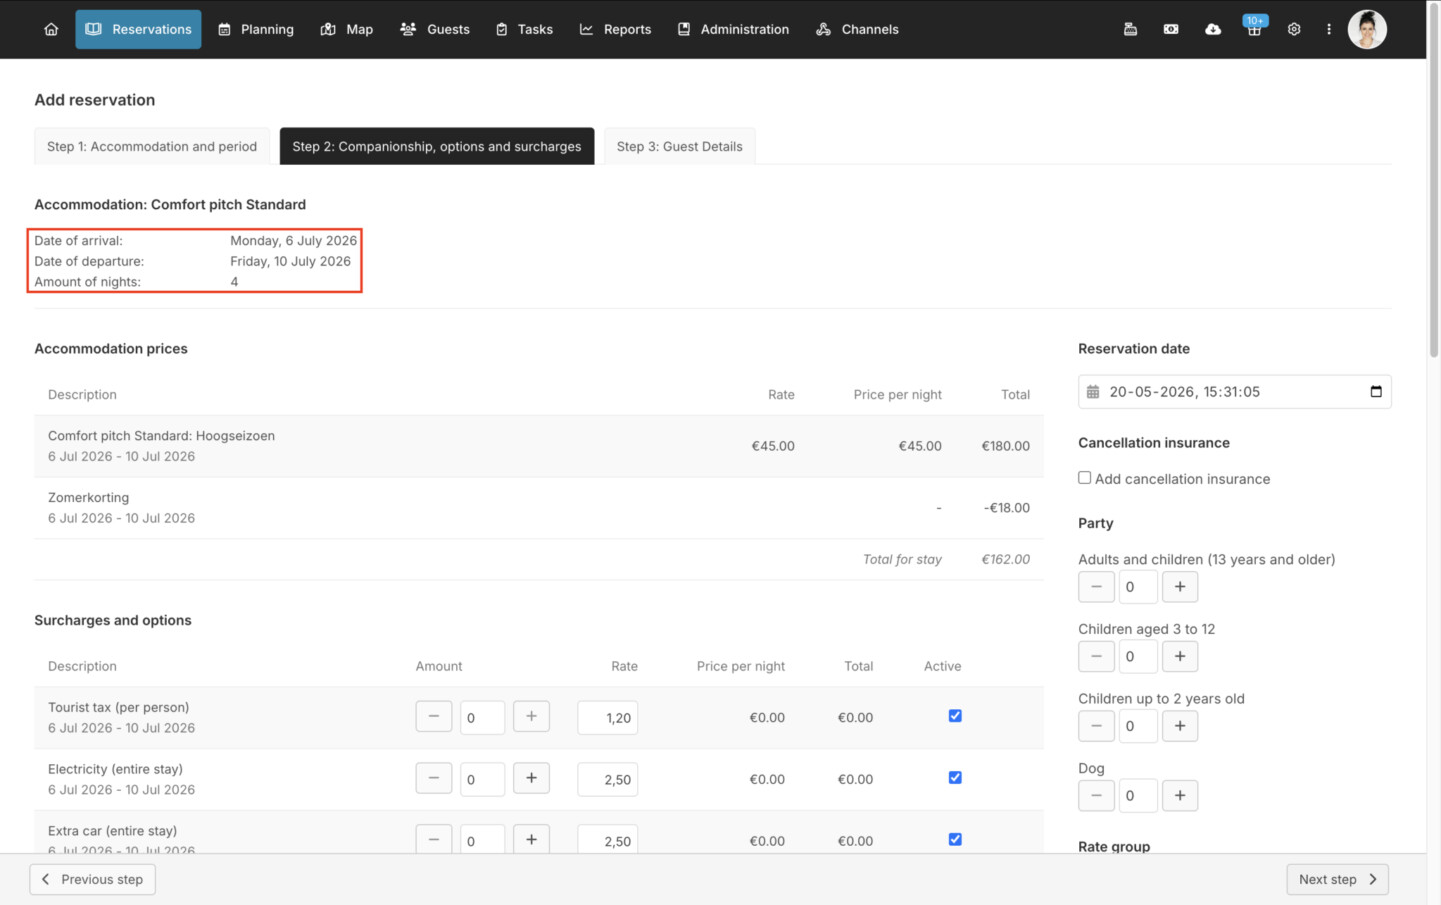
Task: Click Comfort pitch Standard: Hoogseizoen row text
Action: tap(161, 436)
